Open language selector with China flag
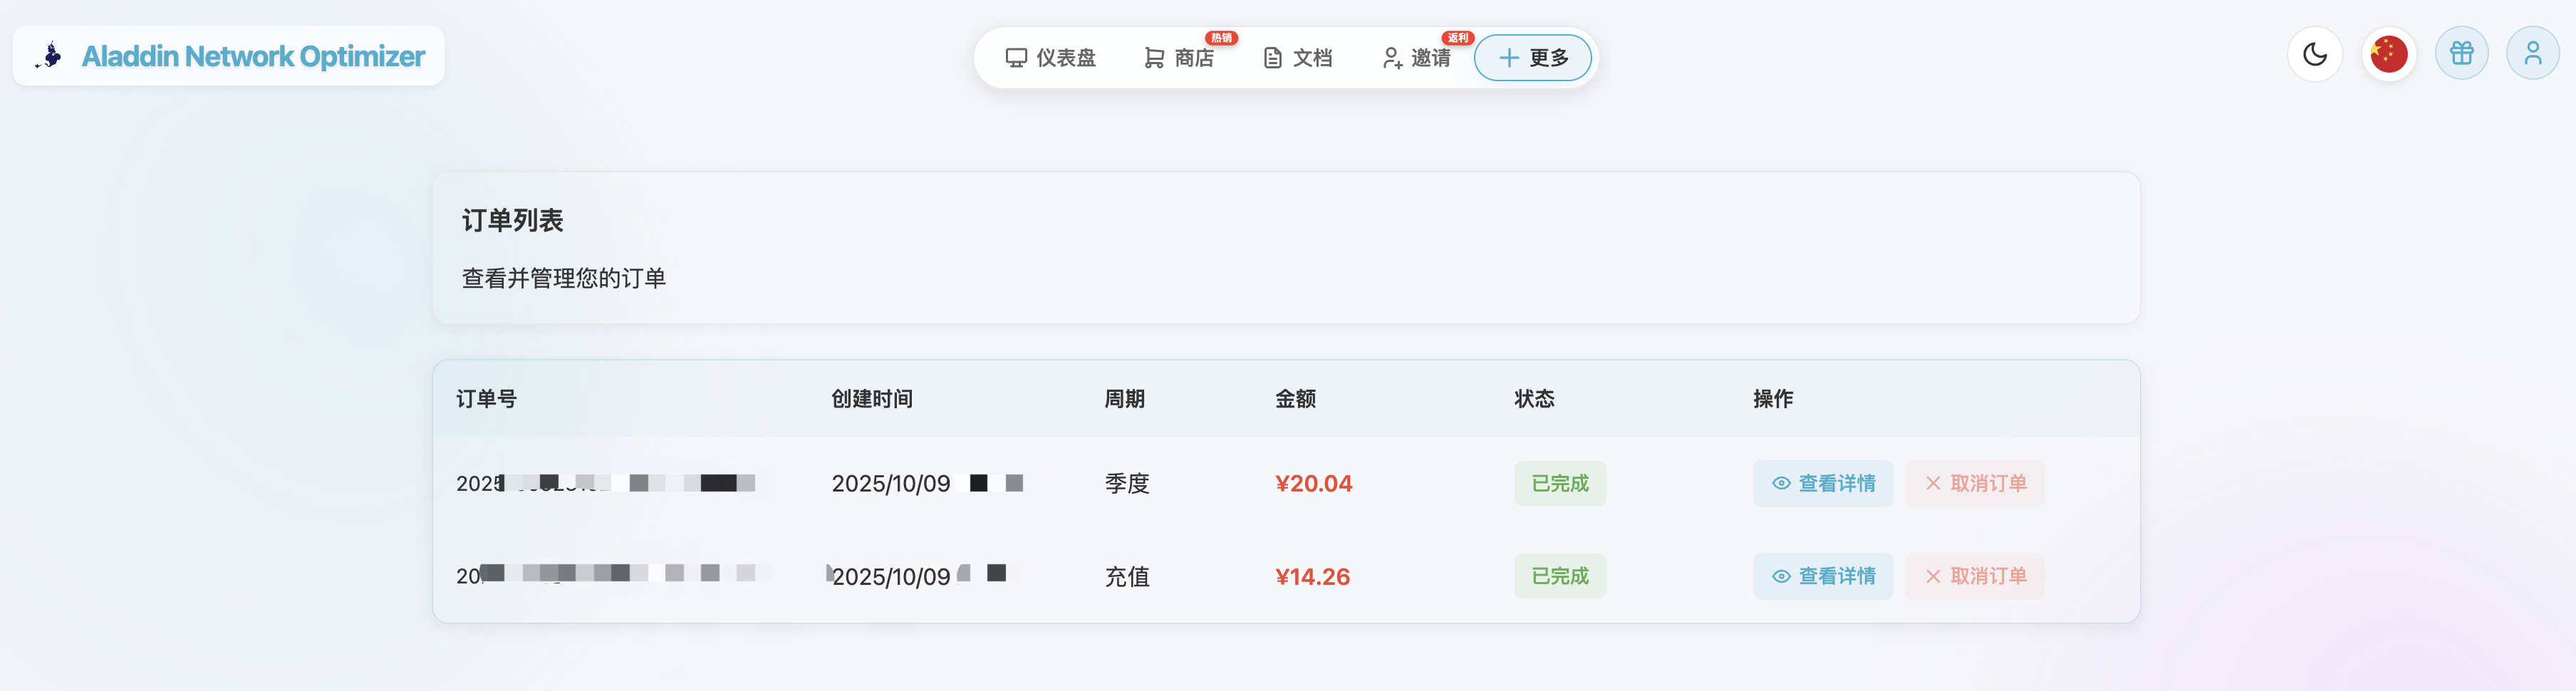This screenshot has width=2576, height=691. (x=2388, y=54)
